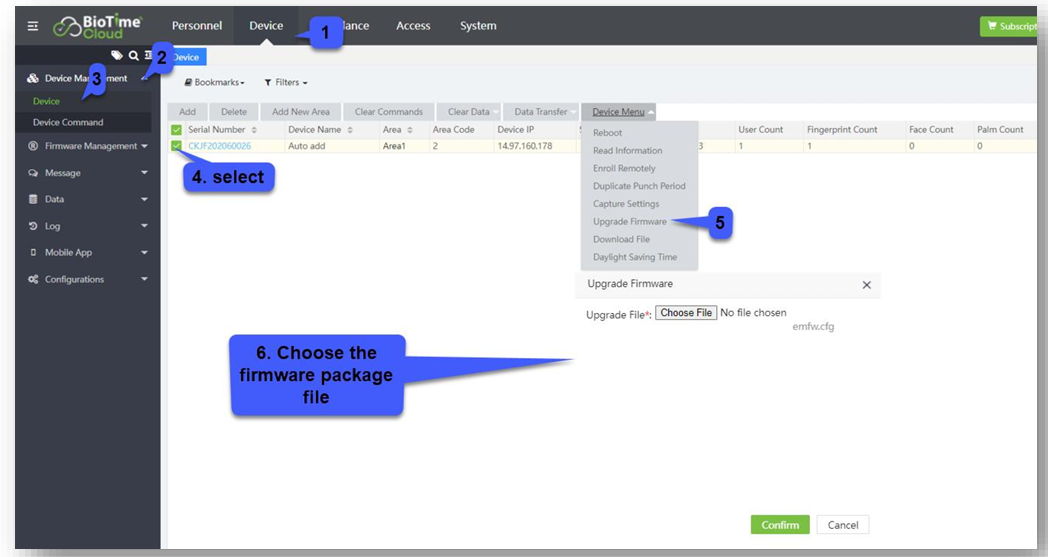The width and height of the screenshot is (1048, 557).
Task: Close the Upgrade Firmware dialog
Action: click(866, 285)
